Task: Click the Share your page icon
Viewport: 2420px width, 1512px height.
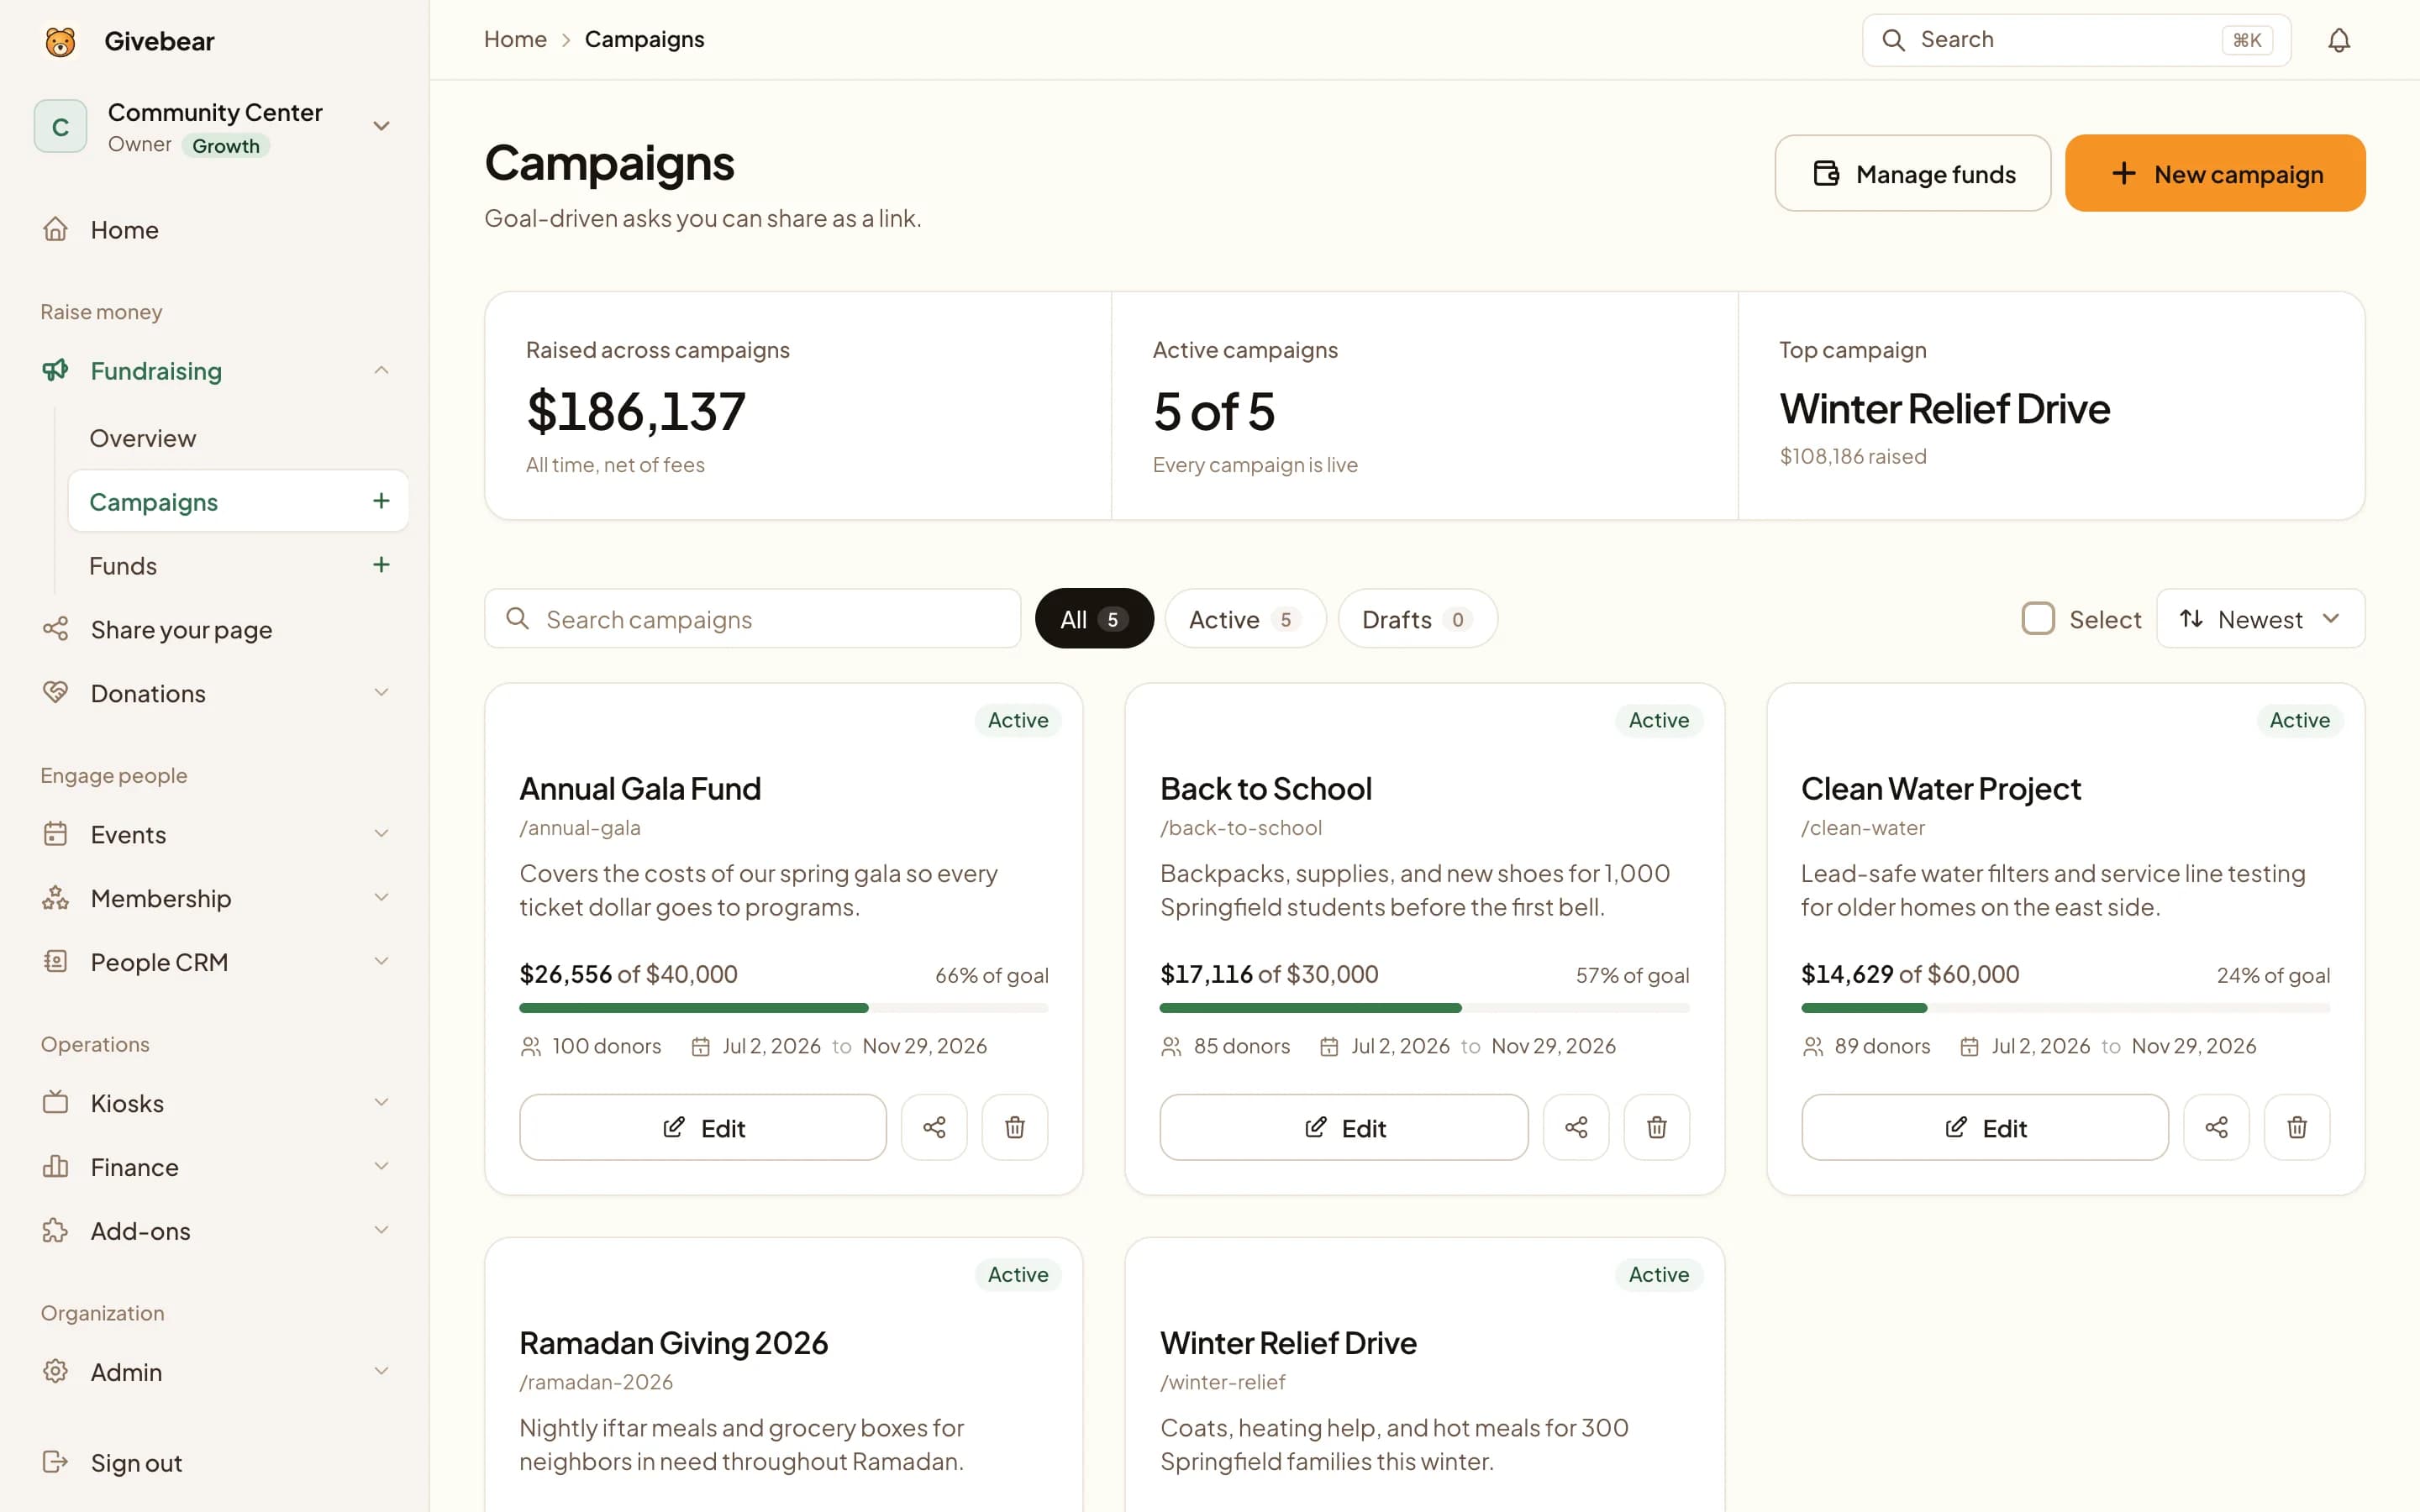Action: (x=55, y=629)
